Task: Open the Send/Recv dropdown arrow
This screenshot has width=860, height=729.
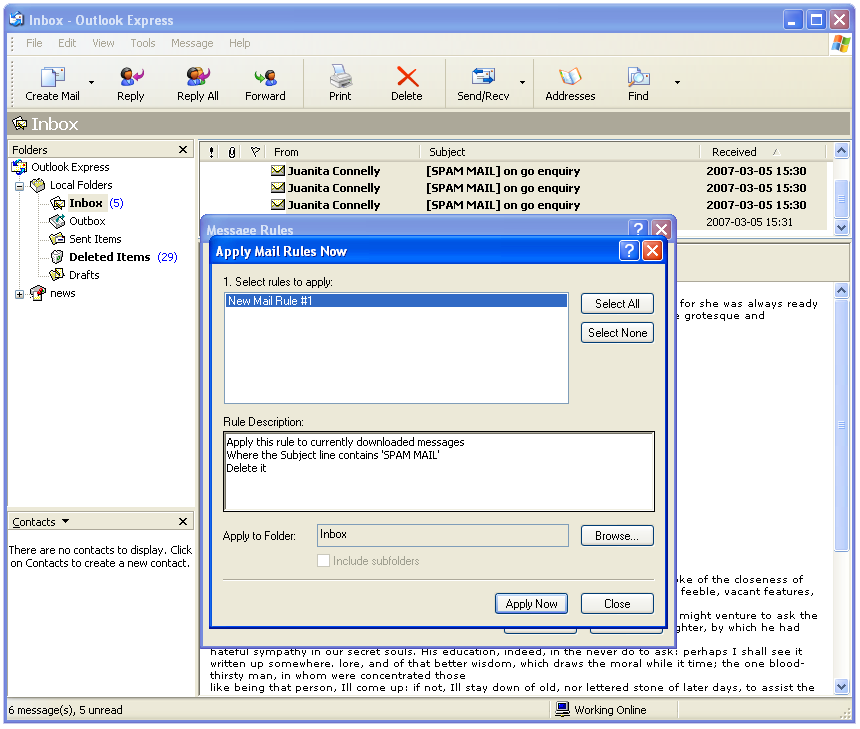Action: (522, 83)
